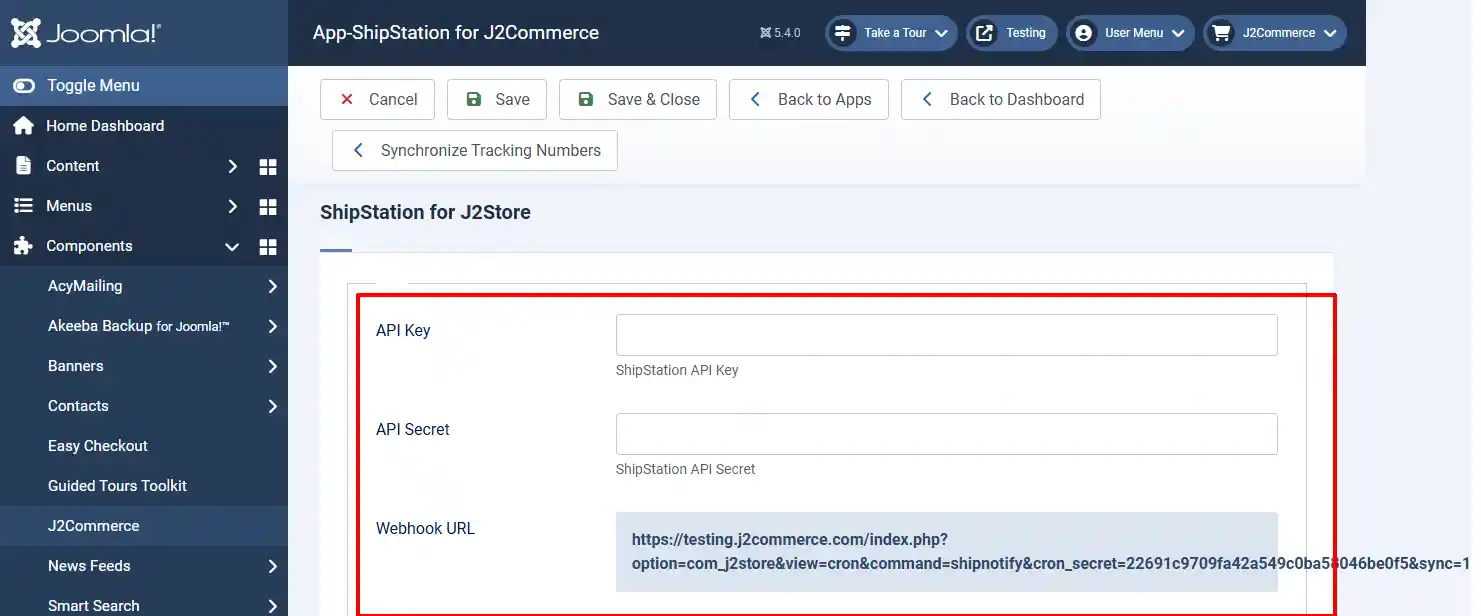Click the API Key label
1481x616 pixels.
tap(403, 330)
